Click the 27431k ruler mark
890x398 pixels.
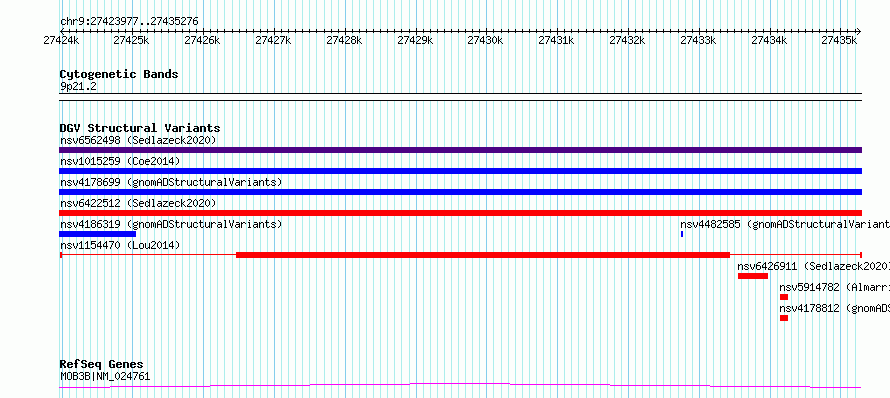pos(556,40)
